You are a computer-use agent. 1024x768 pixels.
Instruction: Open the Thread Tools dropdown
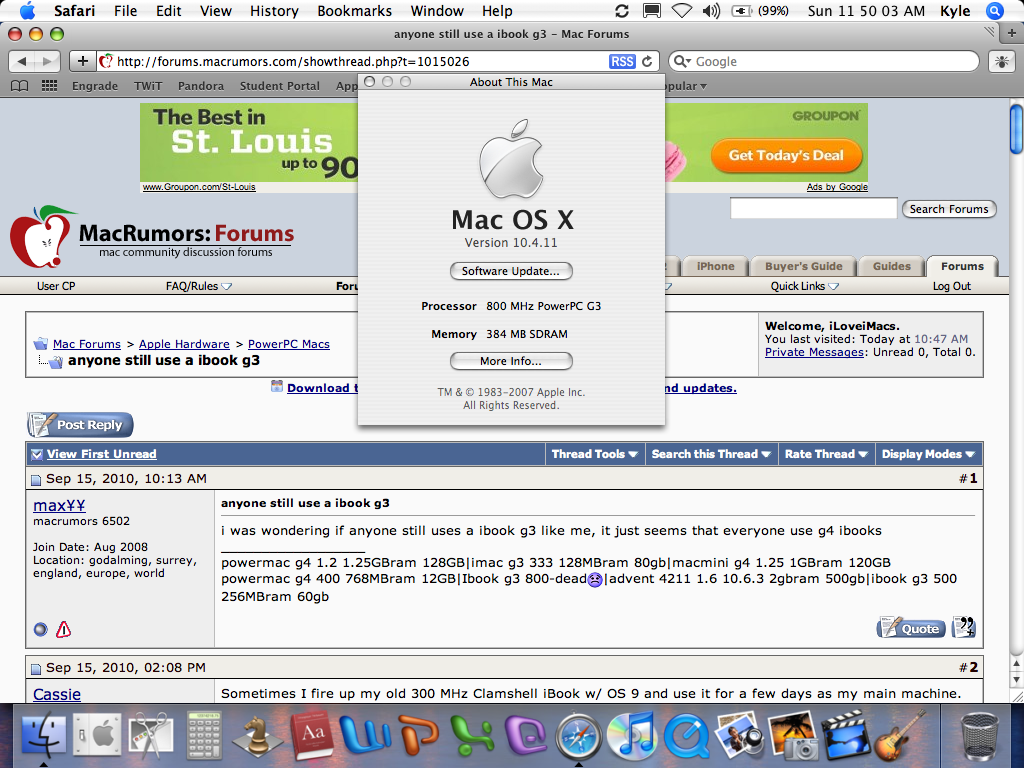(594, 454)
